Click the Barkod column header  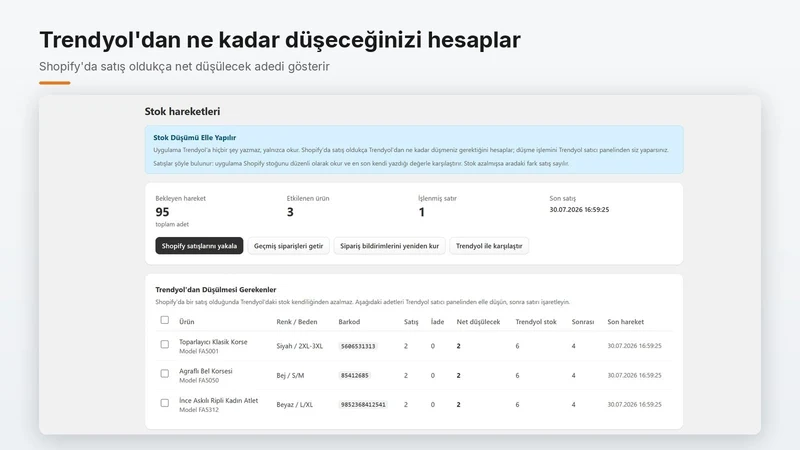click(x=349, y=322)
